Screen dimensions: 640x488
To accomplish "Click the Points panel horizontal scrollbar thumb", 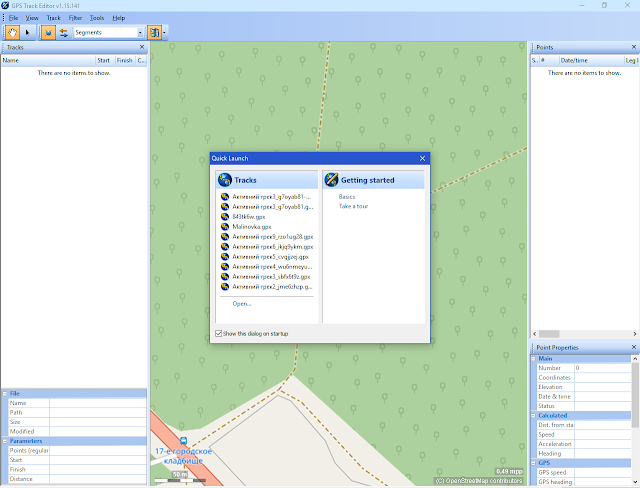I will click(x=549, y=334).
